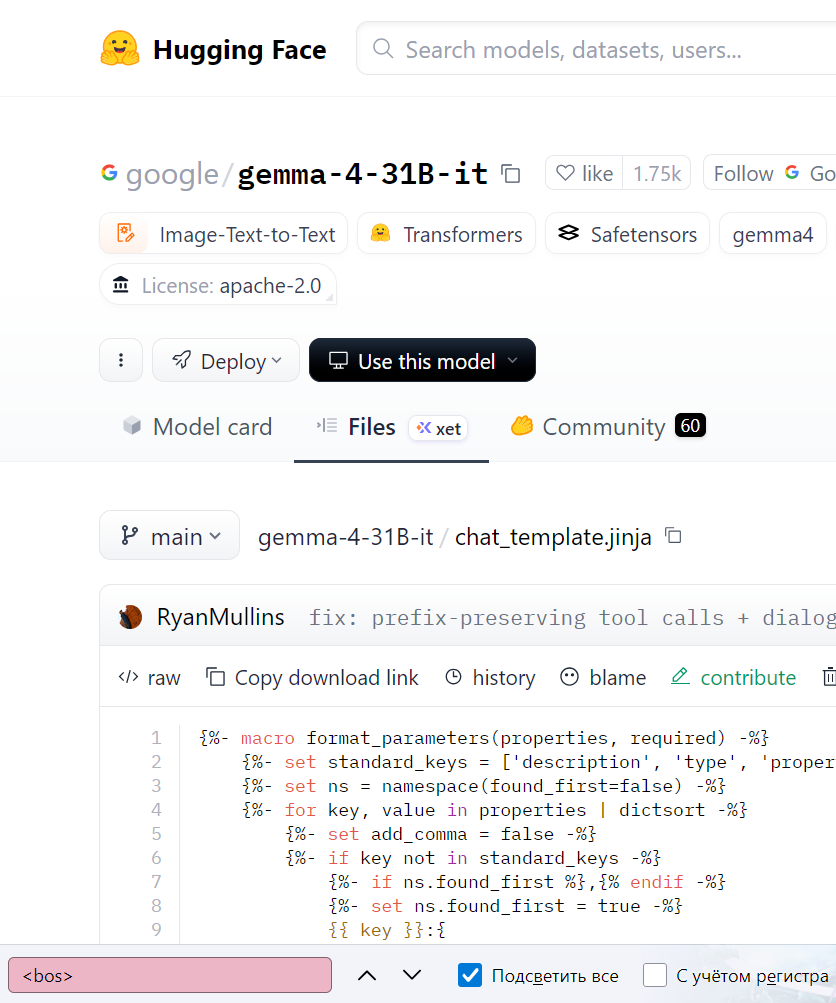Click the git branch icon on main
The image size is (836, 1003).
[x=130, y=535]
